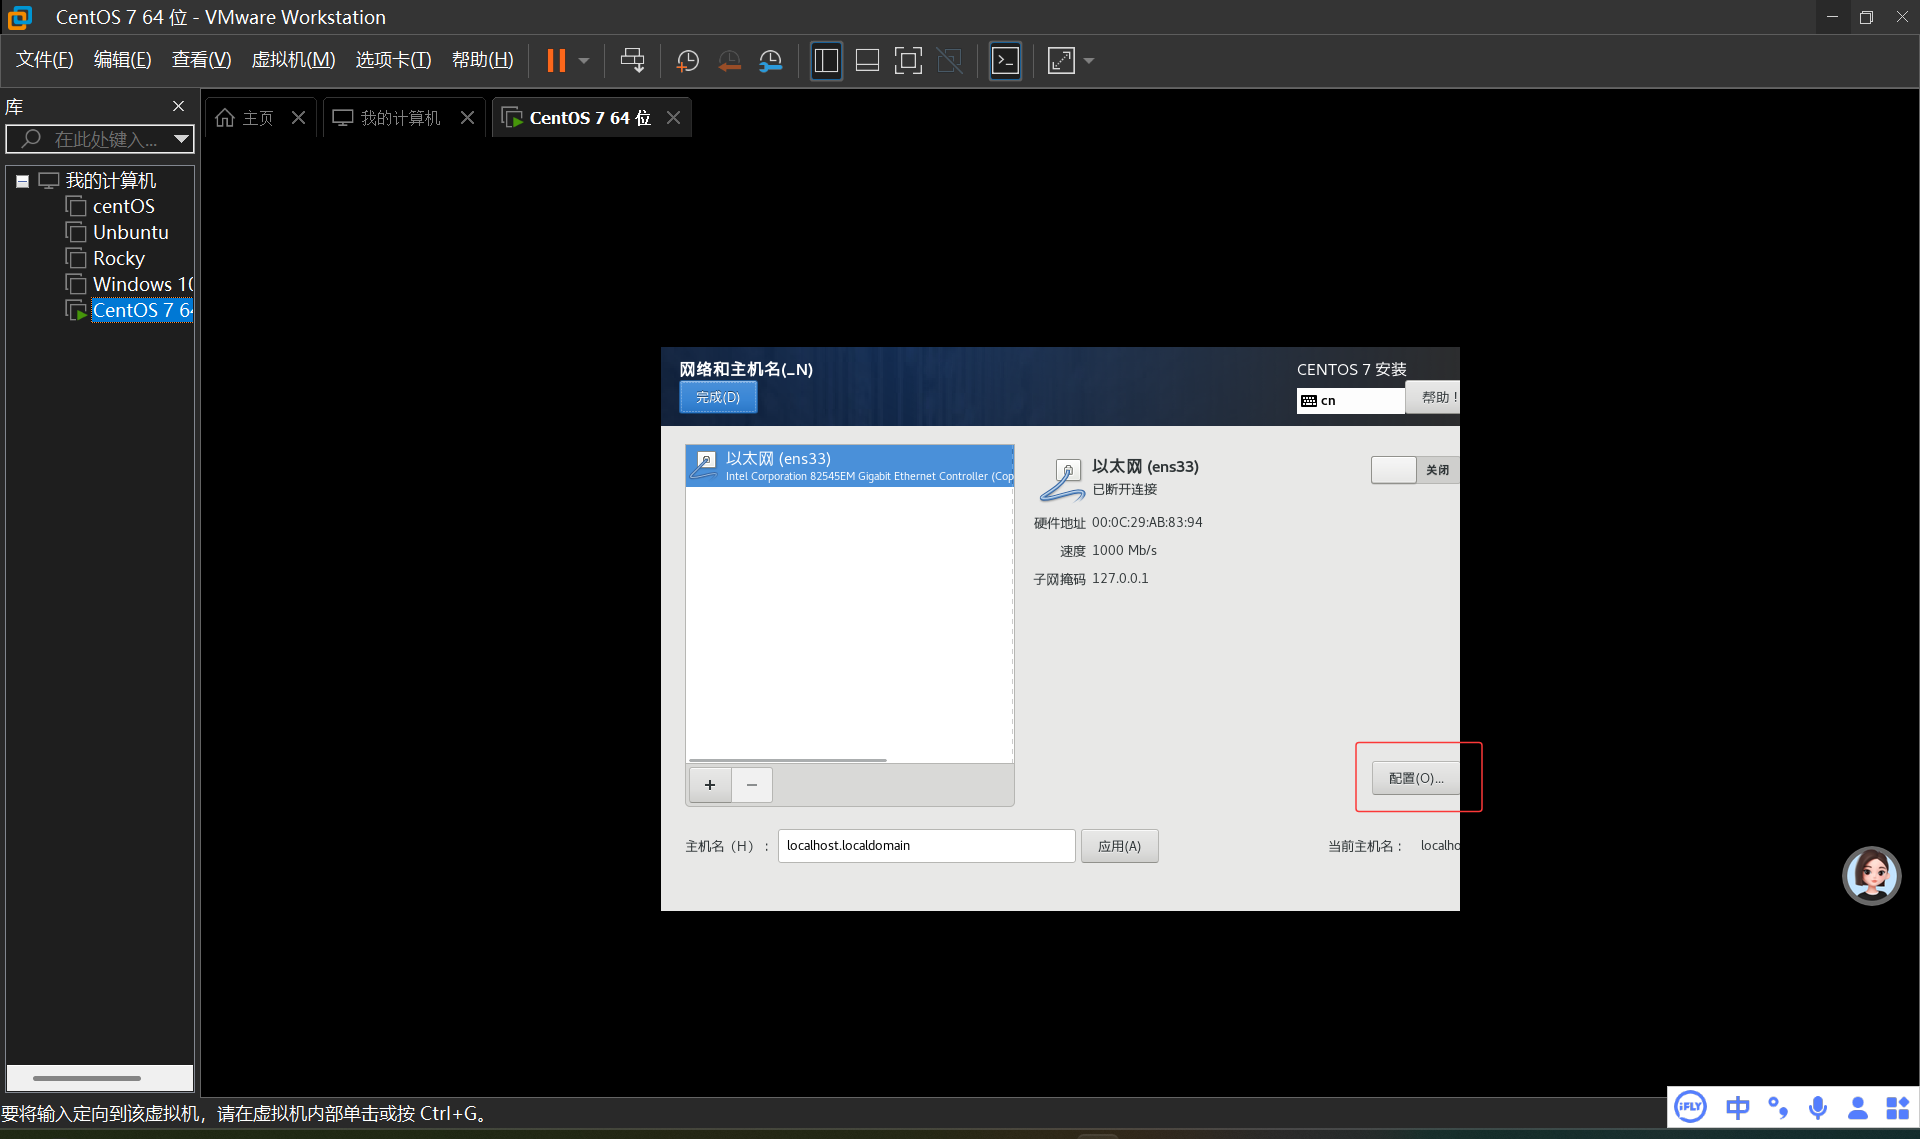Click the stretch guest display icon

(1061, 61)
